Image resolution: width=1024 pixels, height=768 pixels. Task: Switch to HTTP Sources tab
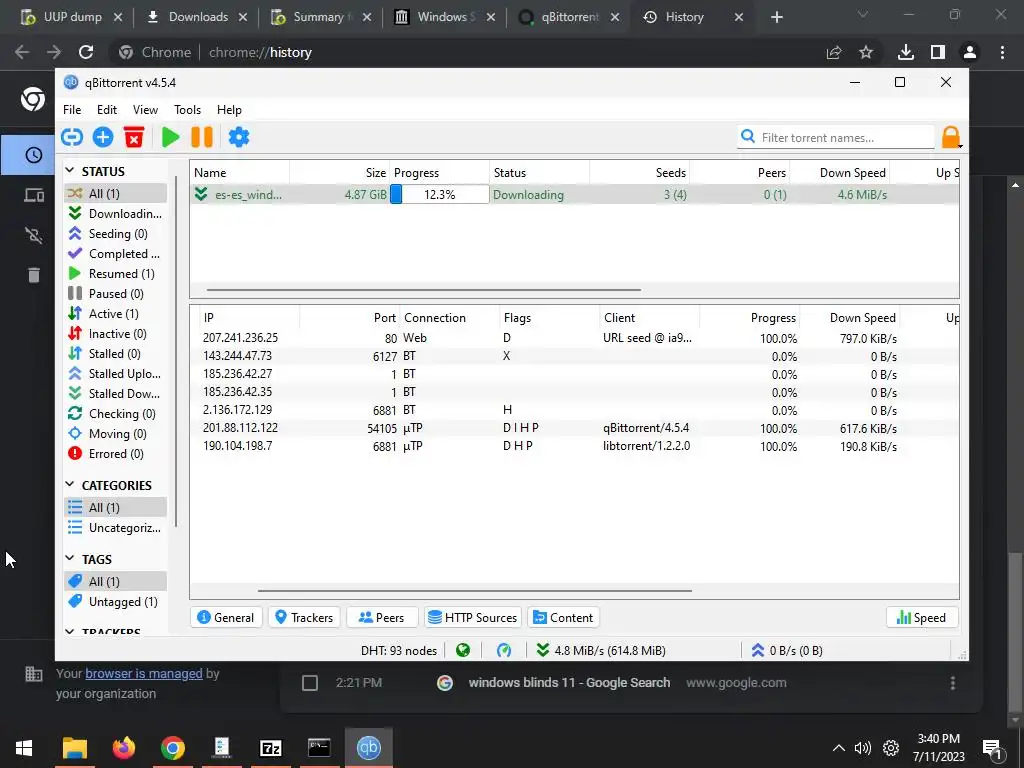click(x=473, y=617)
